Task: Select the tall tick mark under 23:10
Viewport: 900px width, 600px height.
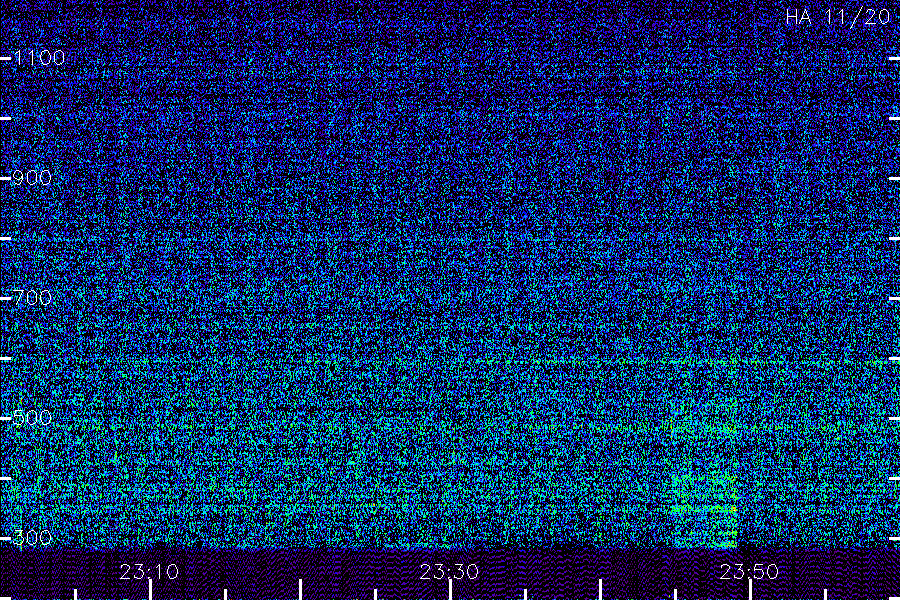Action: (150, 590)
